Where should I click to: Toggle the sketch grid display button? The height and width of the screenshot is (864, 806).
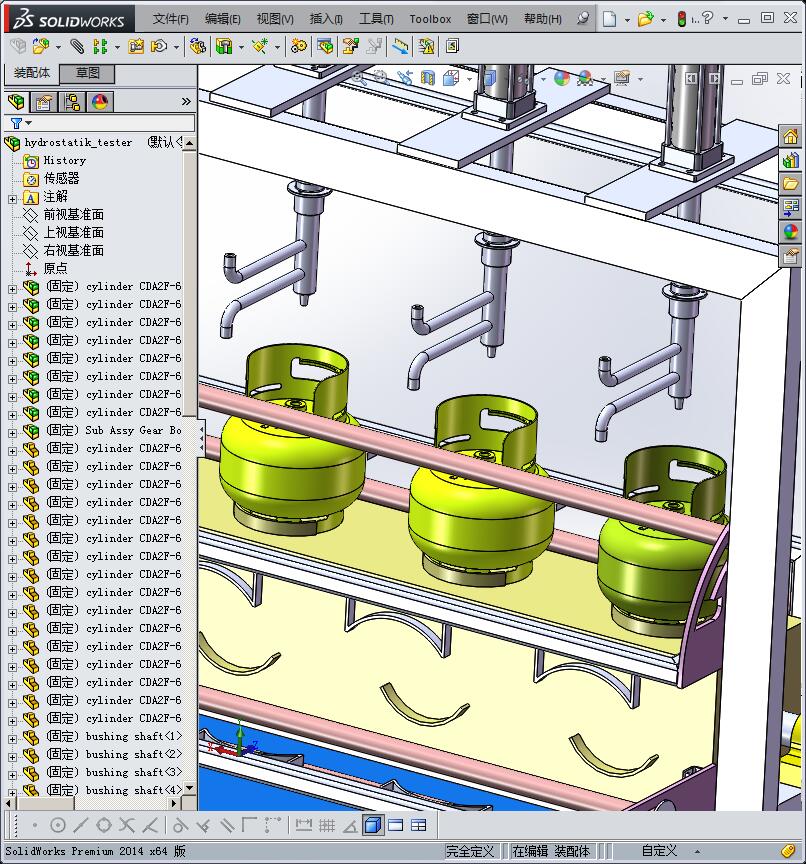(327, 825)
